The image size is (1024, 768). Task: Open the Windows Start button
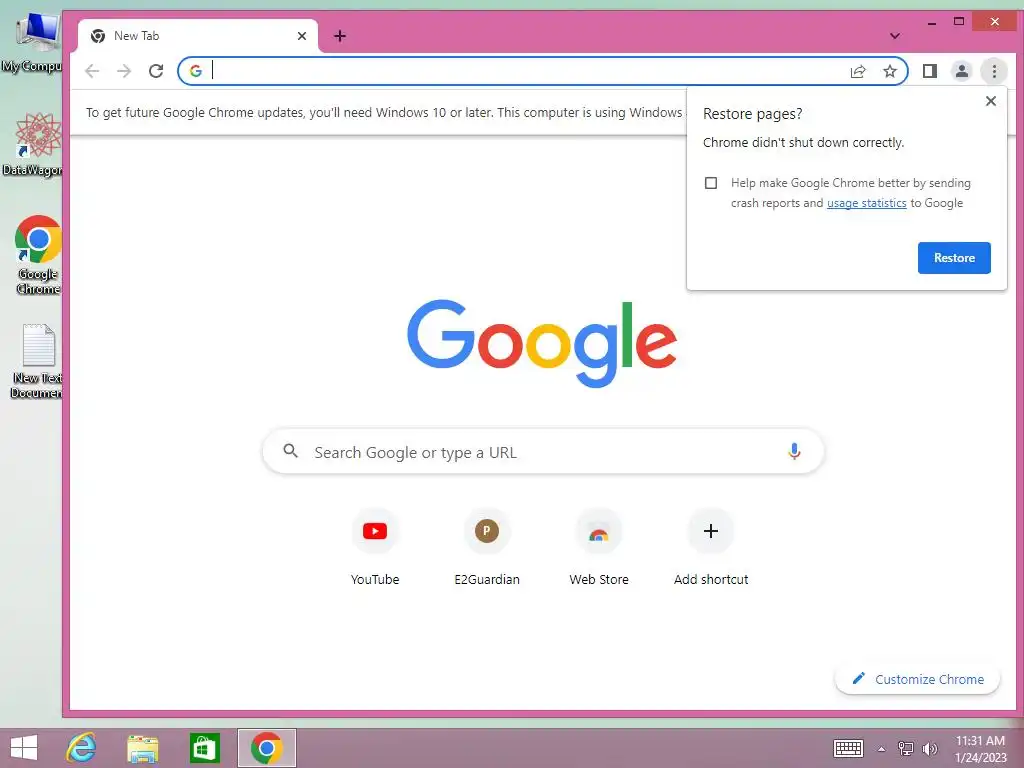point(24,748)
